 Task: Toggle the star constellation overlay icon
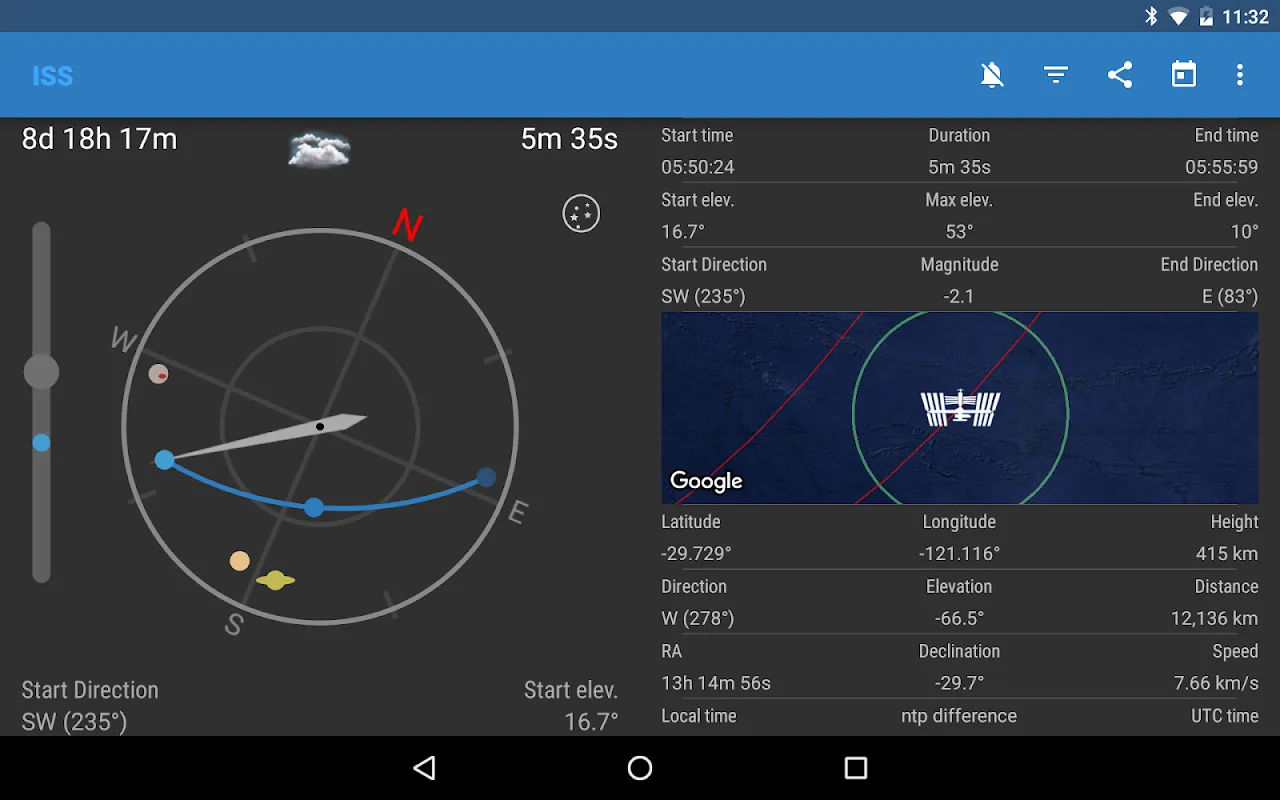pyautogui.click(x=581, y=213)
